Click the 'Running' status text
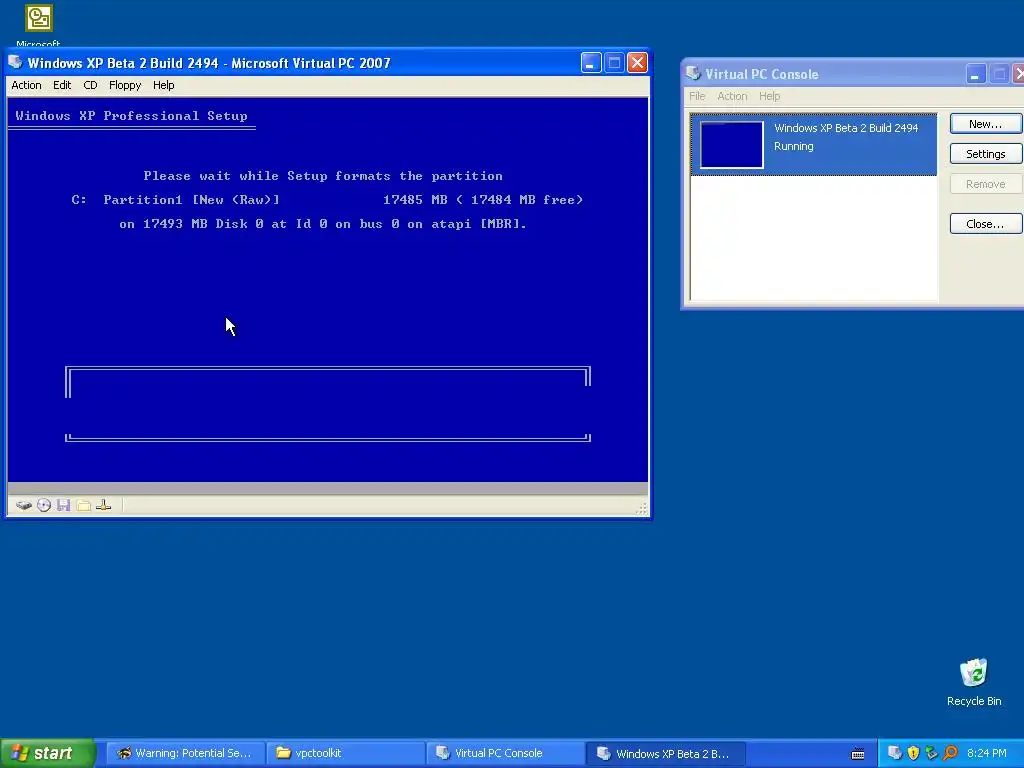This screenshot has width=1024, height=768. pos(793,146)
